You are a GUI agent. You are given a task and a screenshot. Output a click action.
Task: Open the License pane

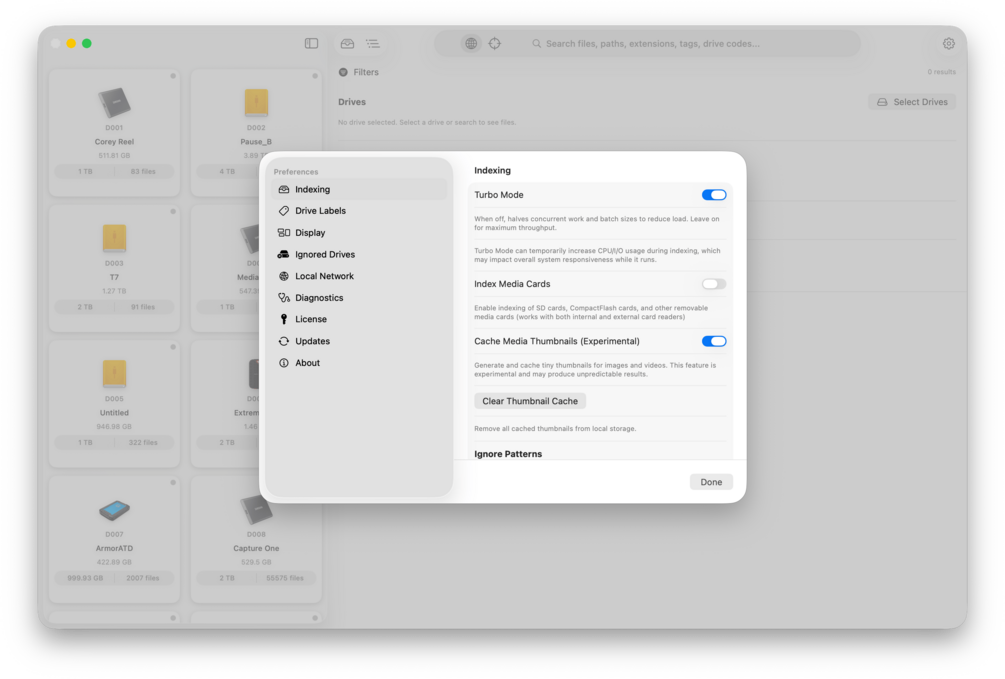pyautogui.click(x=359, y=319)
